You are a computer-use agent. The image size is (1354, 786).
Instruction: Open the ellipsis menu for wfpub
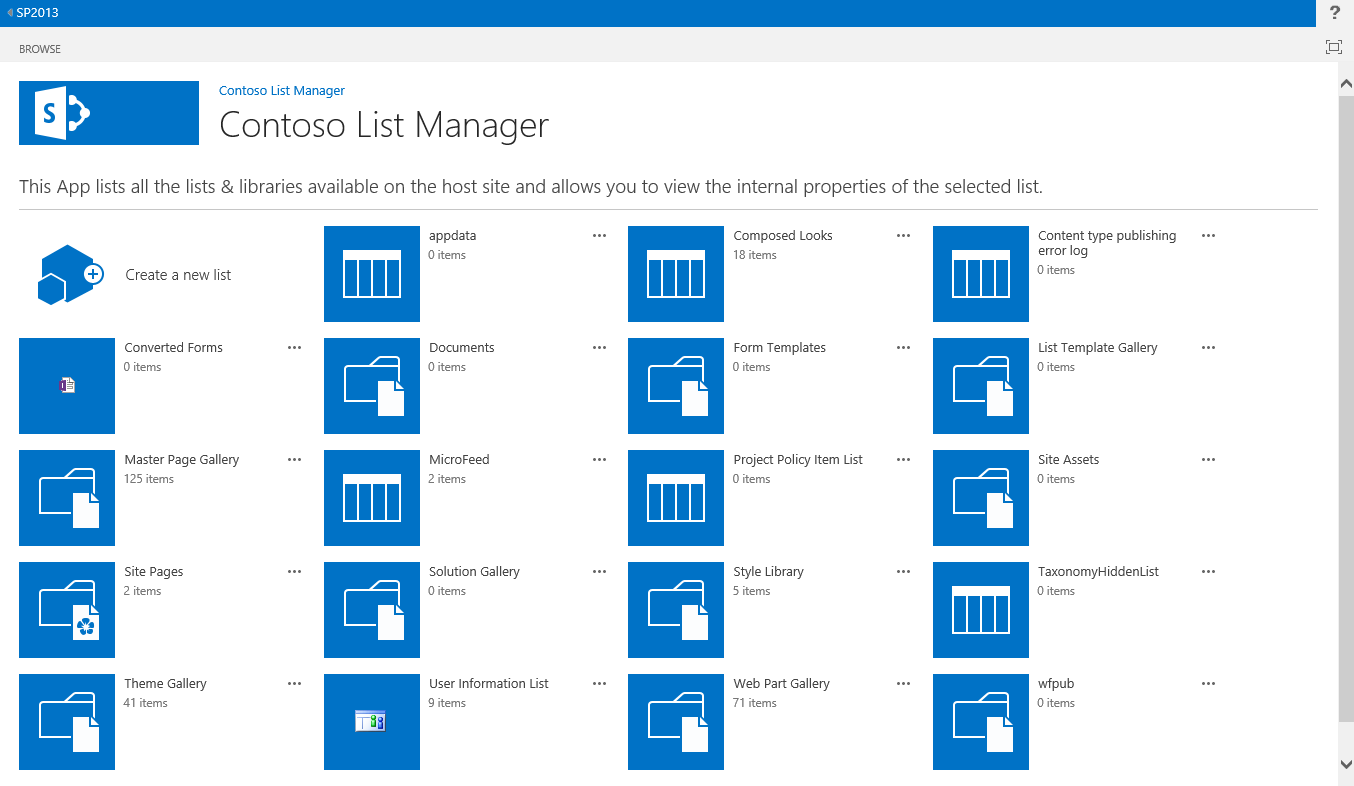(x=1208, y=684)
